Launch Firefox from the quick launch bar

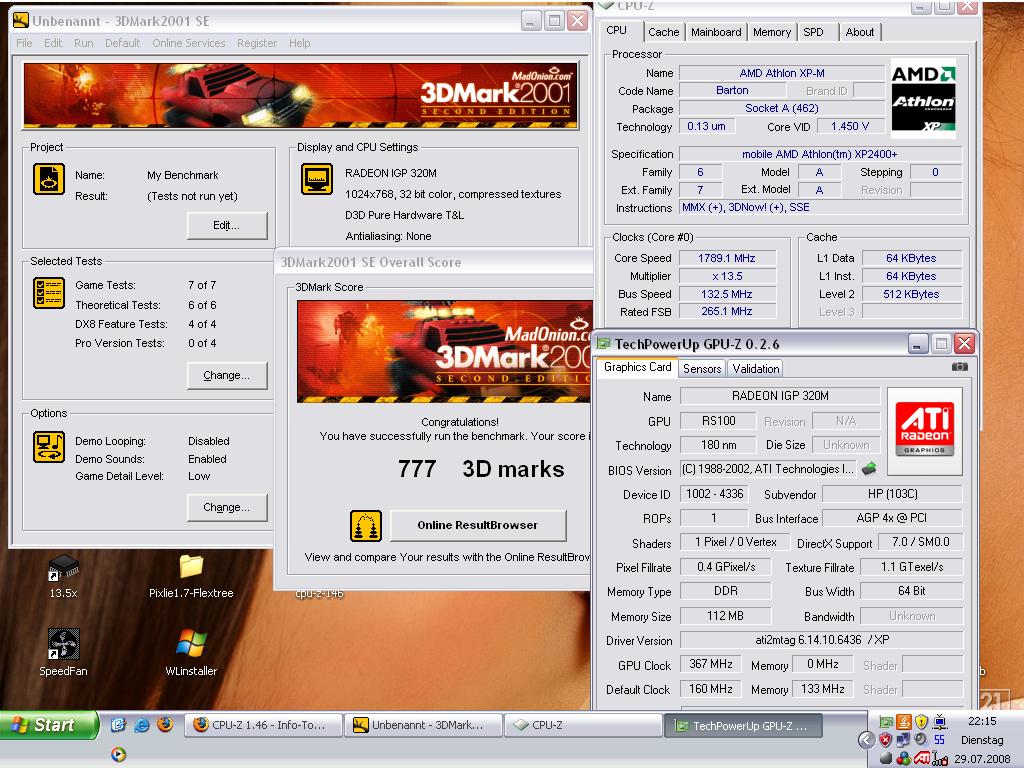[x=165, y=725]
